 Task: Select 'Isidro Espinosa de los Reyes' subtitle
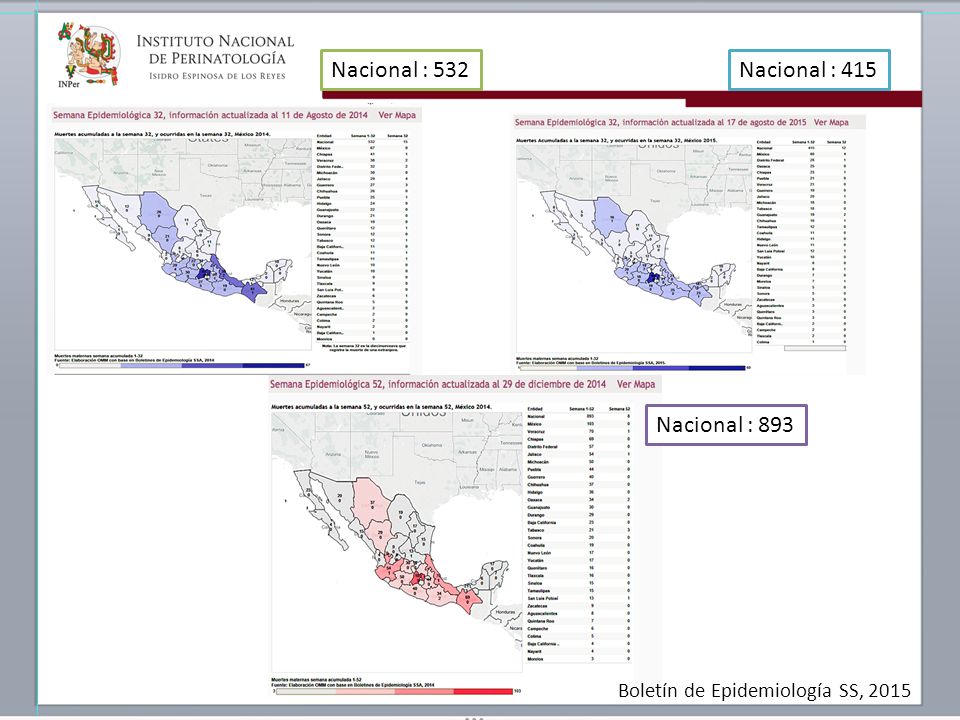point(217,76)
